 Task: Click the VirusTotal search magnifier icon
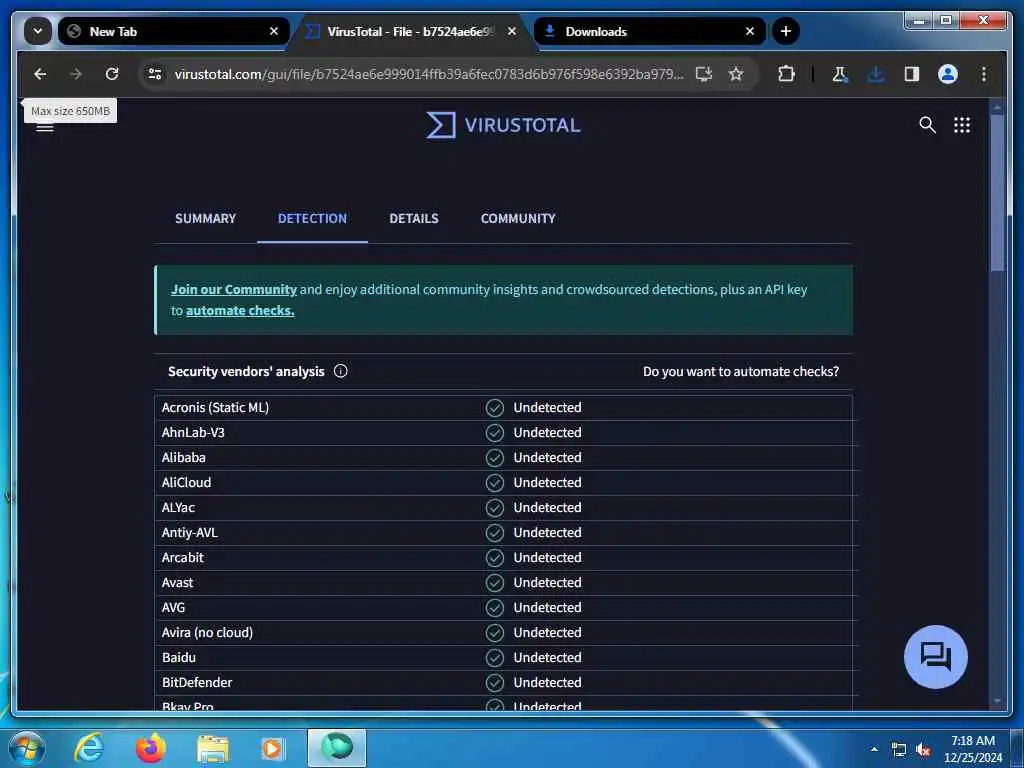click(x=927, y=125)
